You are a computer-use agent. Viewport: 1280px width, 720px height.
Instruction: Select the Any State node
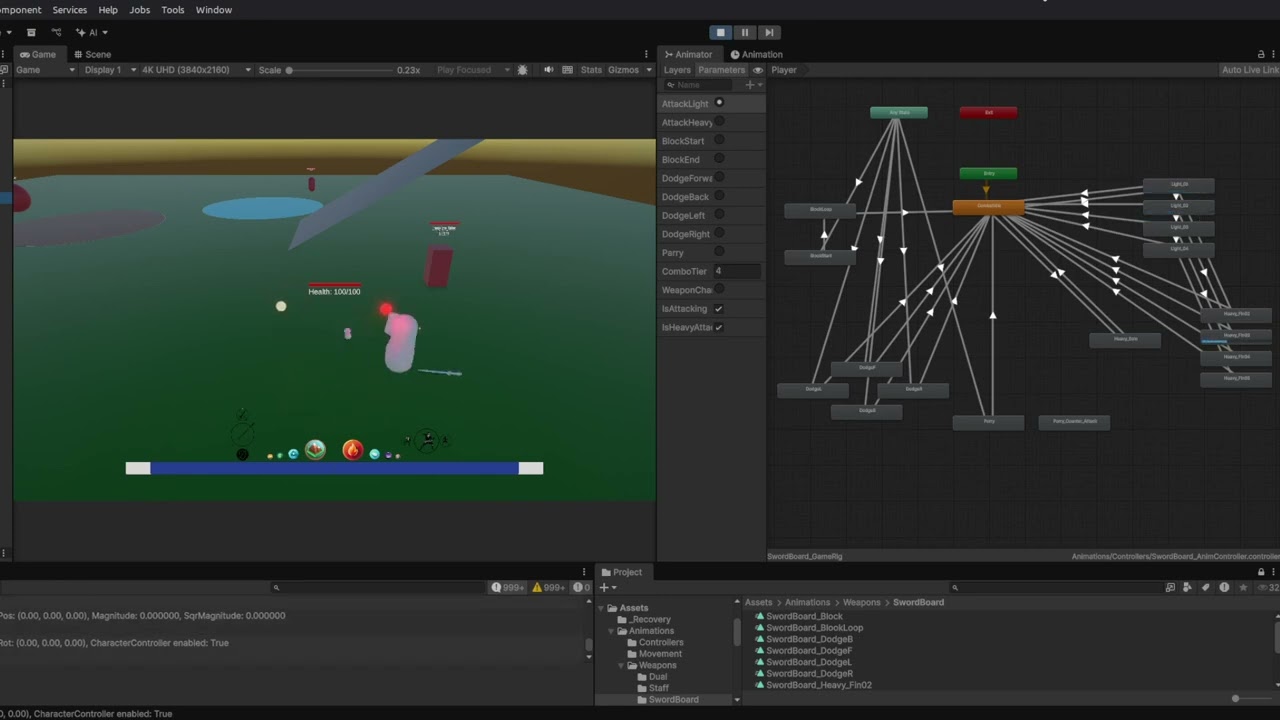899,113
